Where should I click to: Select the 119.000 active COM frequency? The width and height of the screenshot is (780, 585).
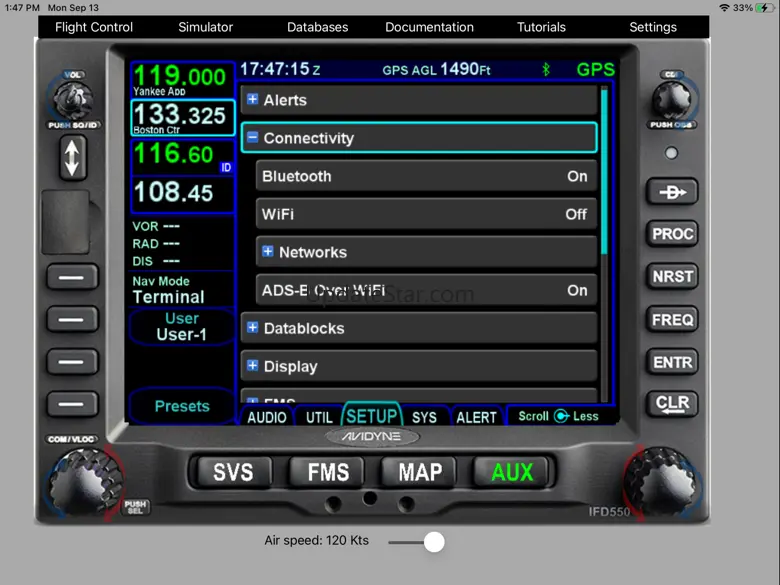coord(182,80)
